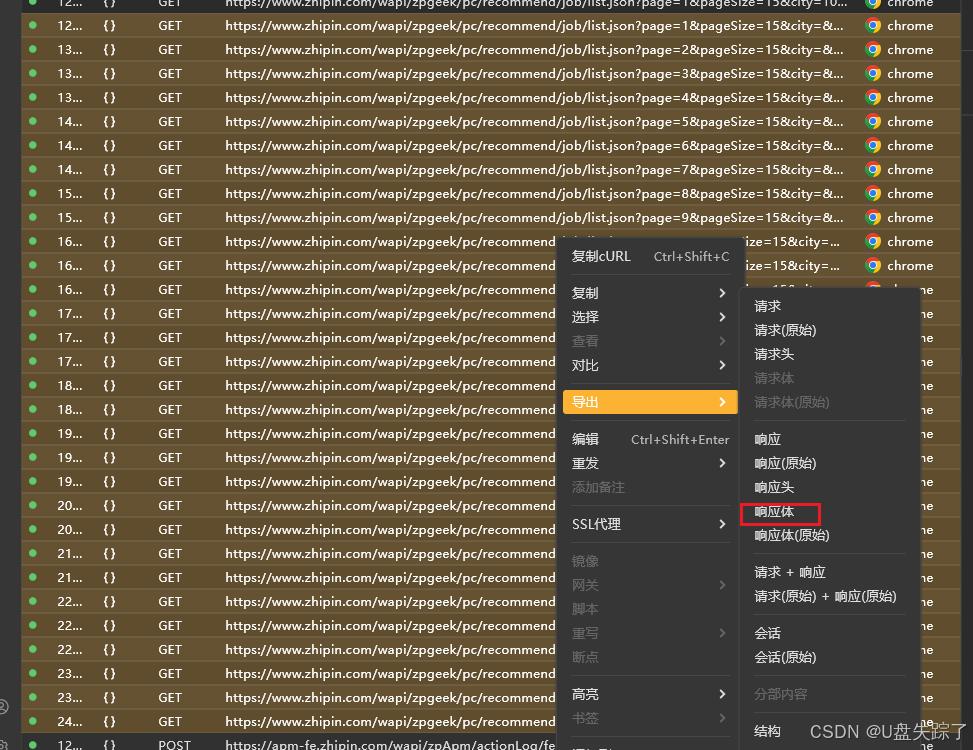This screenshot has height=750, width=973.
Task: Expand the SSL代理 submenu chevron
Action: pyautogui.click(x=722, y=524)
